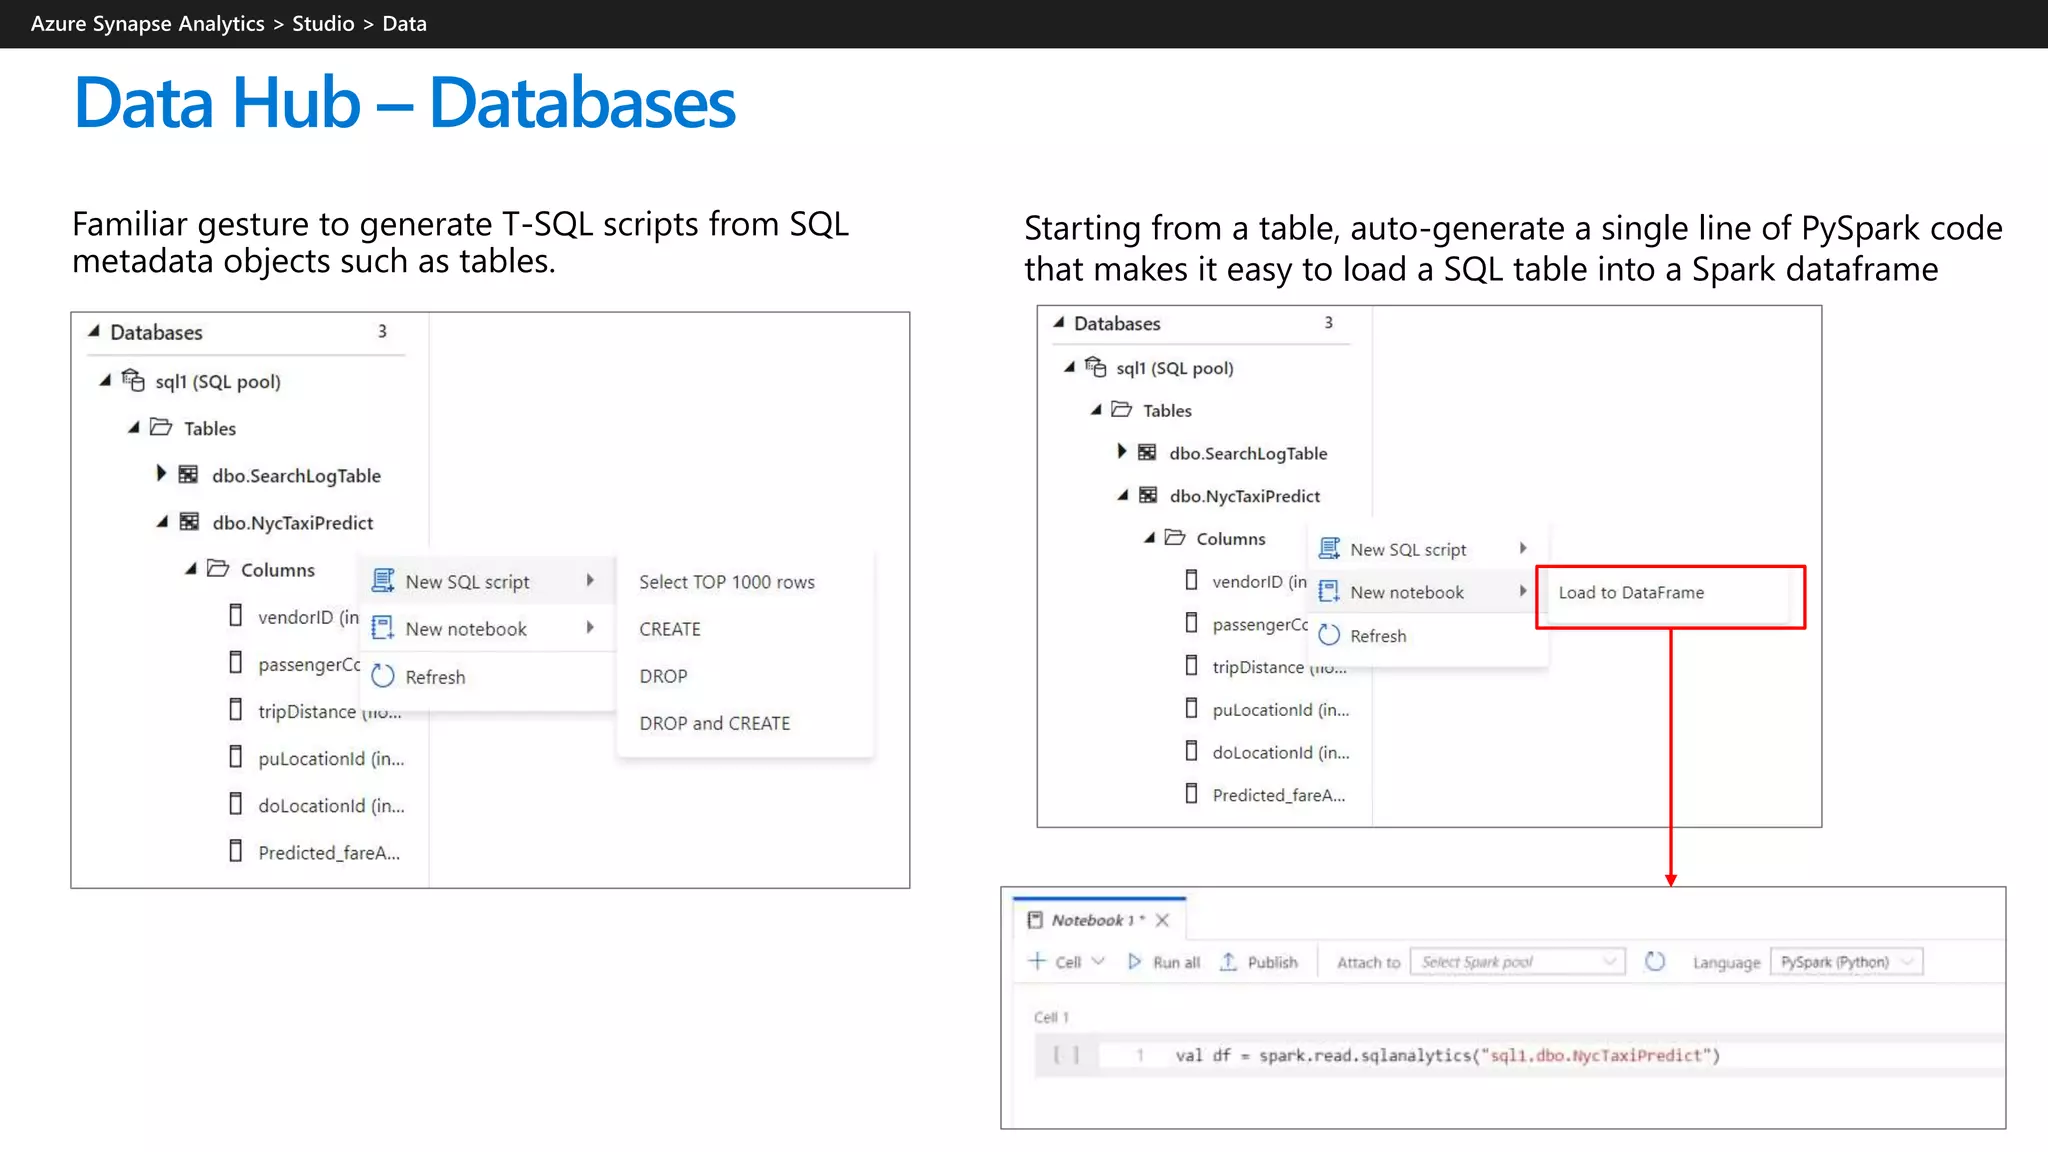
Task: Click Tables folder icon in left panel
Action: 161,427
